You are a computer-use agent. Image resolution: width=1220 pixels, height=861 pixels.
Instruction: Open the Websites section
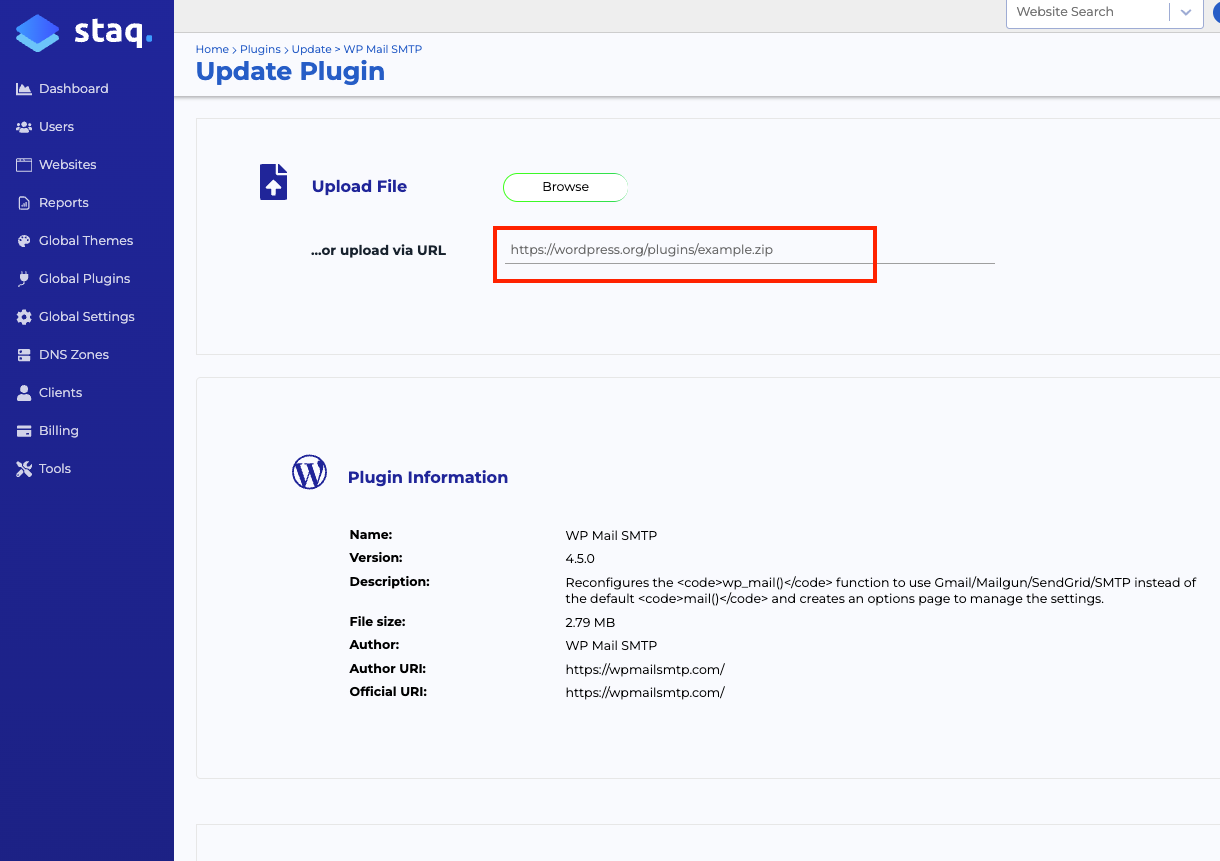[23, 164]
